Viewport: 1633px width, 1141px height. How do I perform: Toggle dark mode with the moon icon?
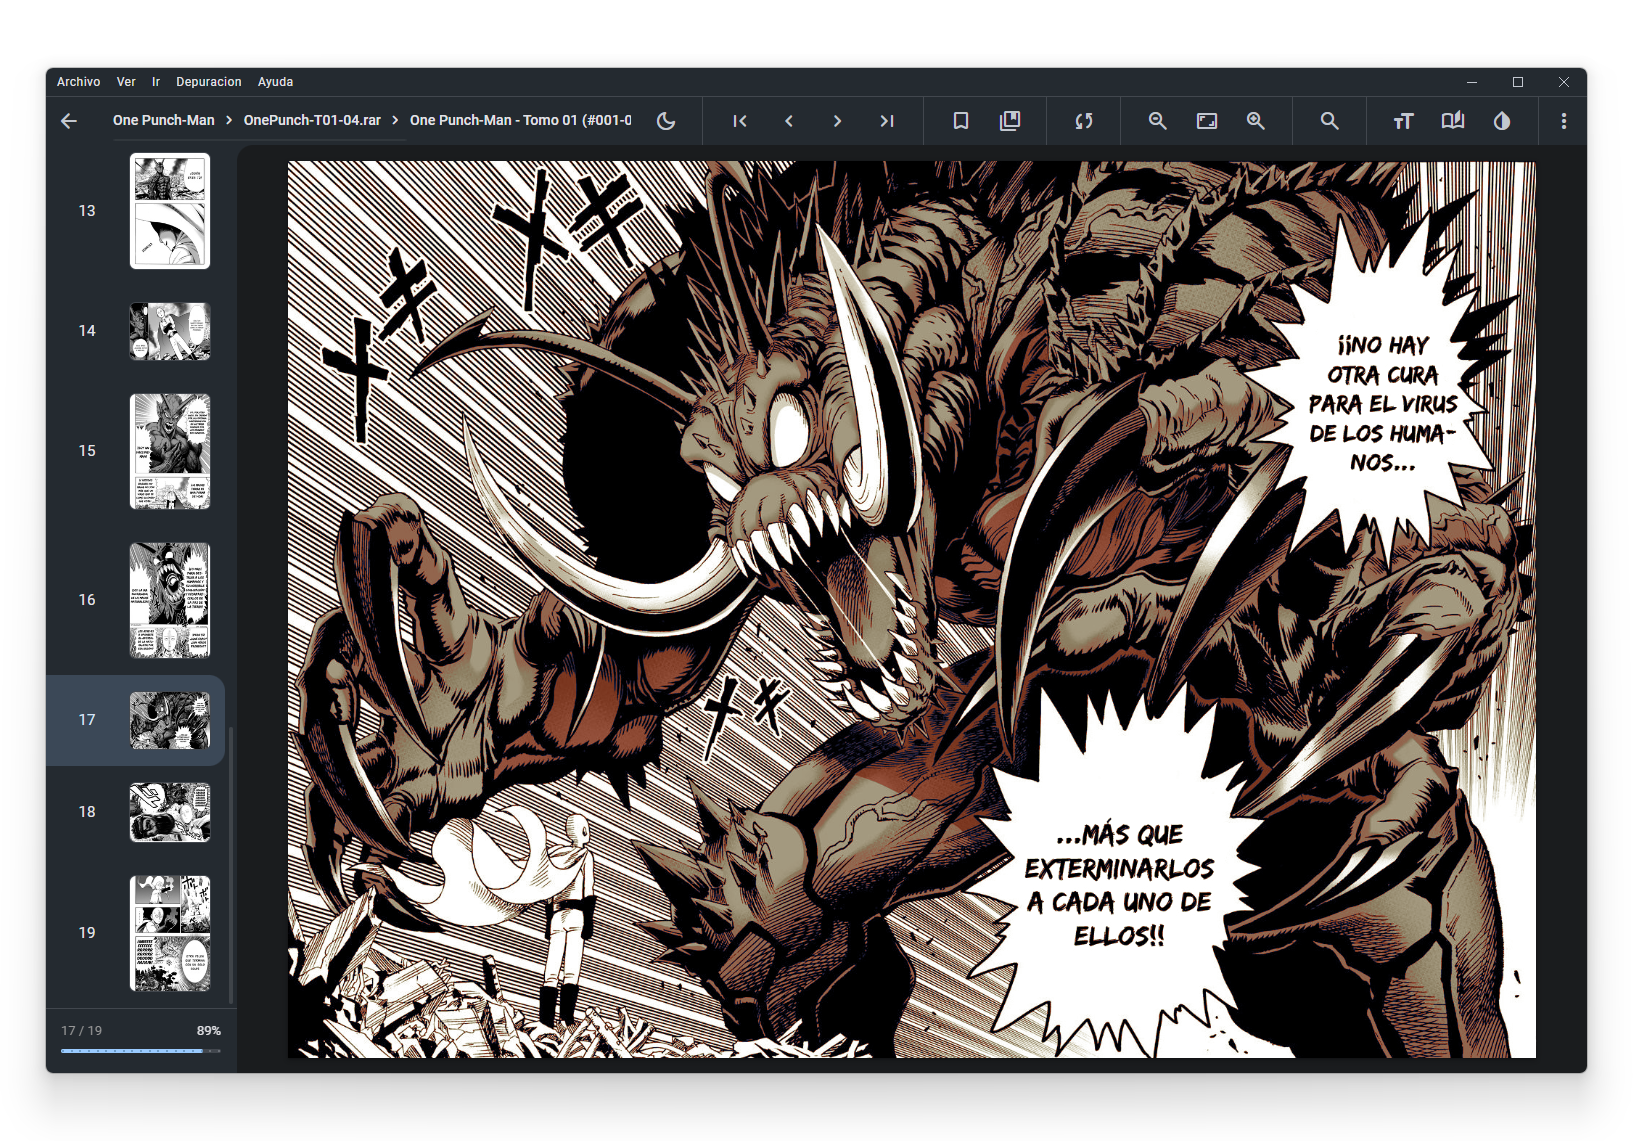[666, 120]
